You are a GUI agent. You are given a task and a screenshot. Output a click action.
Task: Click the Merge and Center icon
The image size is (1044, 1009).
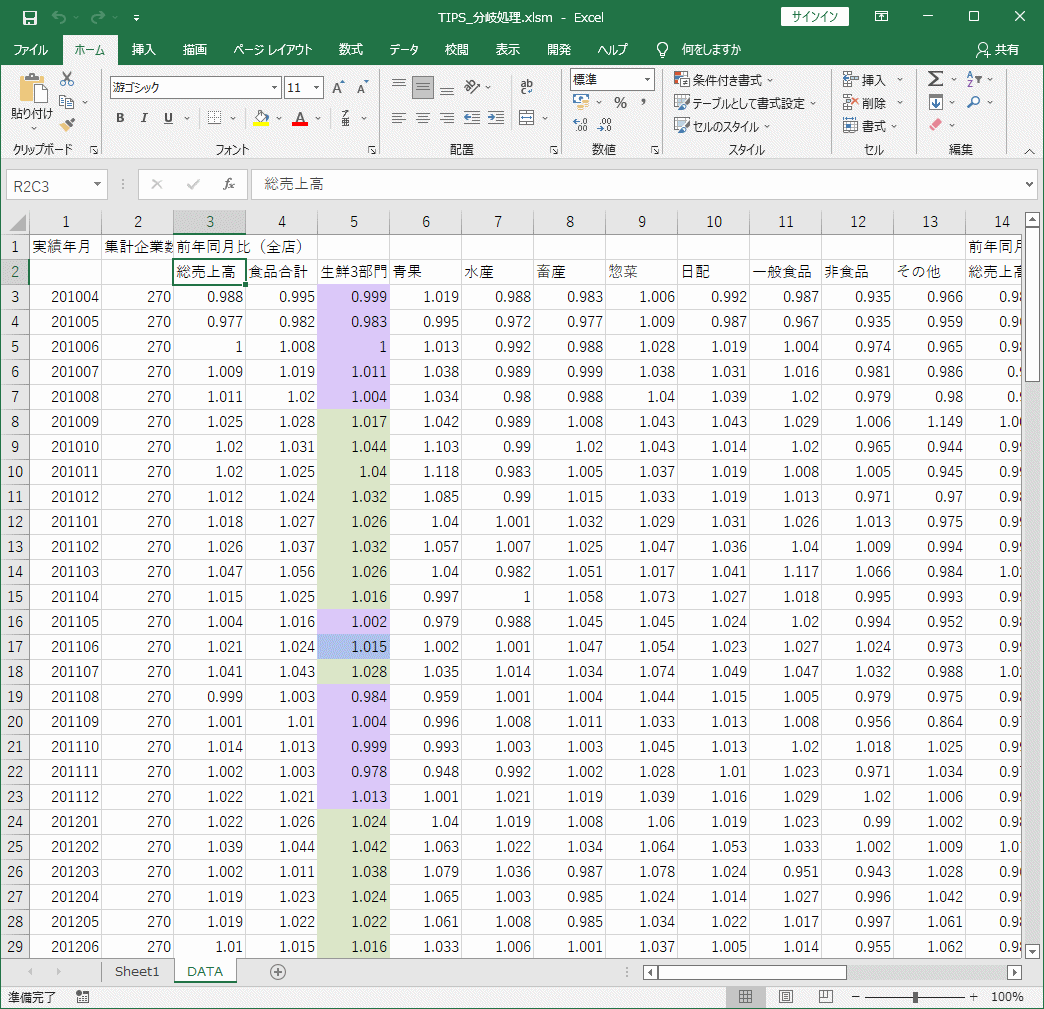[x=527, y=118]
